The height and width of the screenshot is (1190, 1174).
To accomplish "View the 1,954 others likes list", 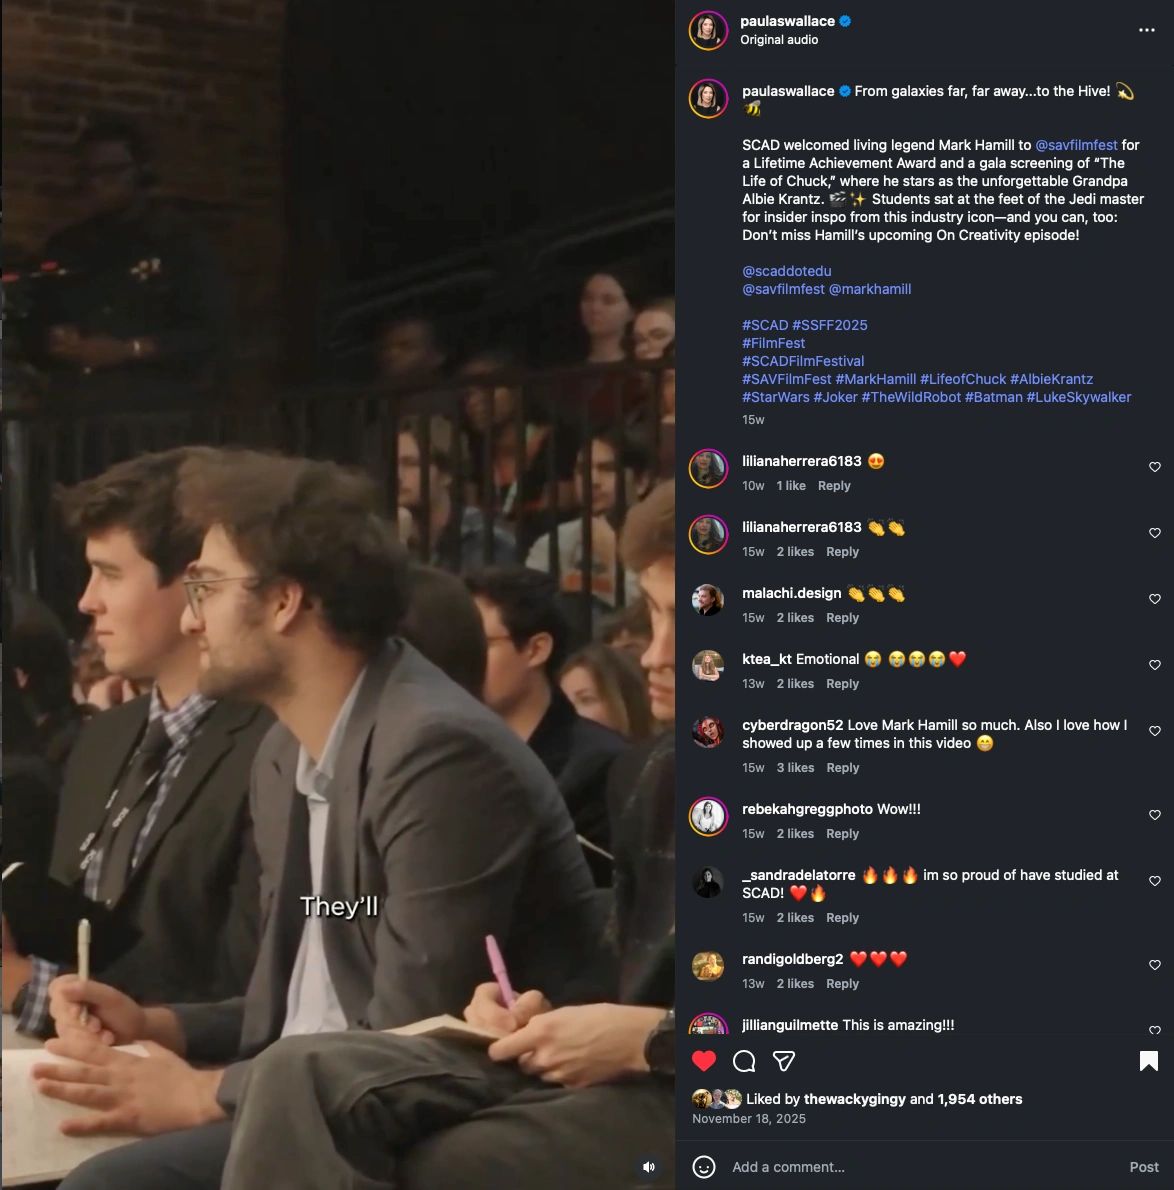I will tap(980, 1099).
